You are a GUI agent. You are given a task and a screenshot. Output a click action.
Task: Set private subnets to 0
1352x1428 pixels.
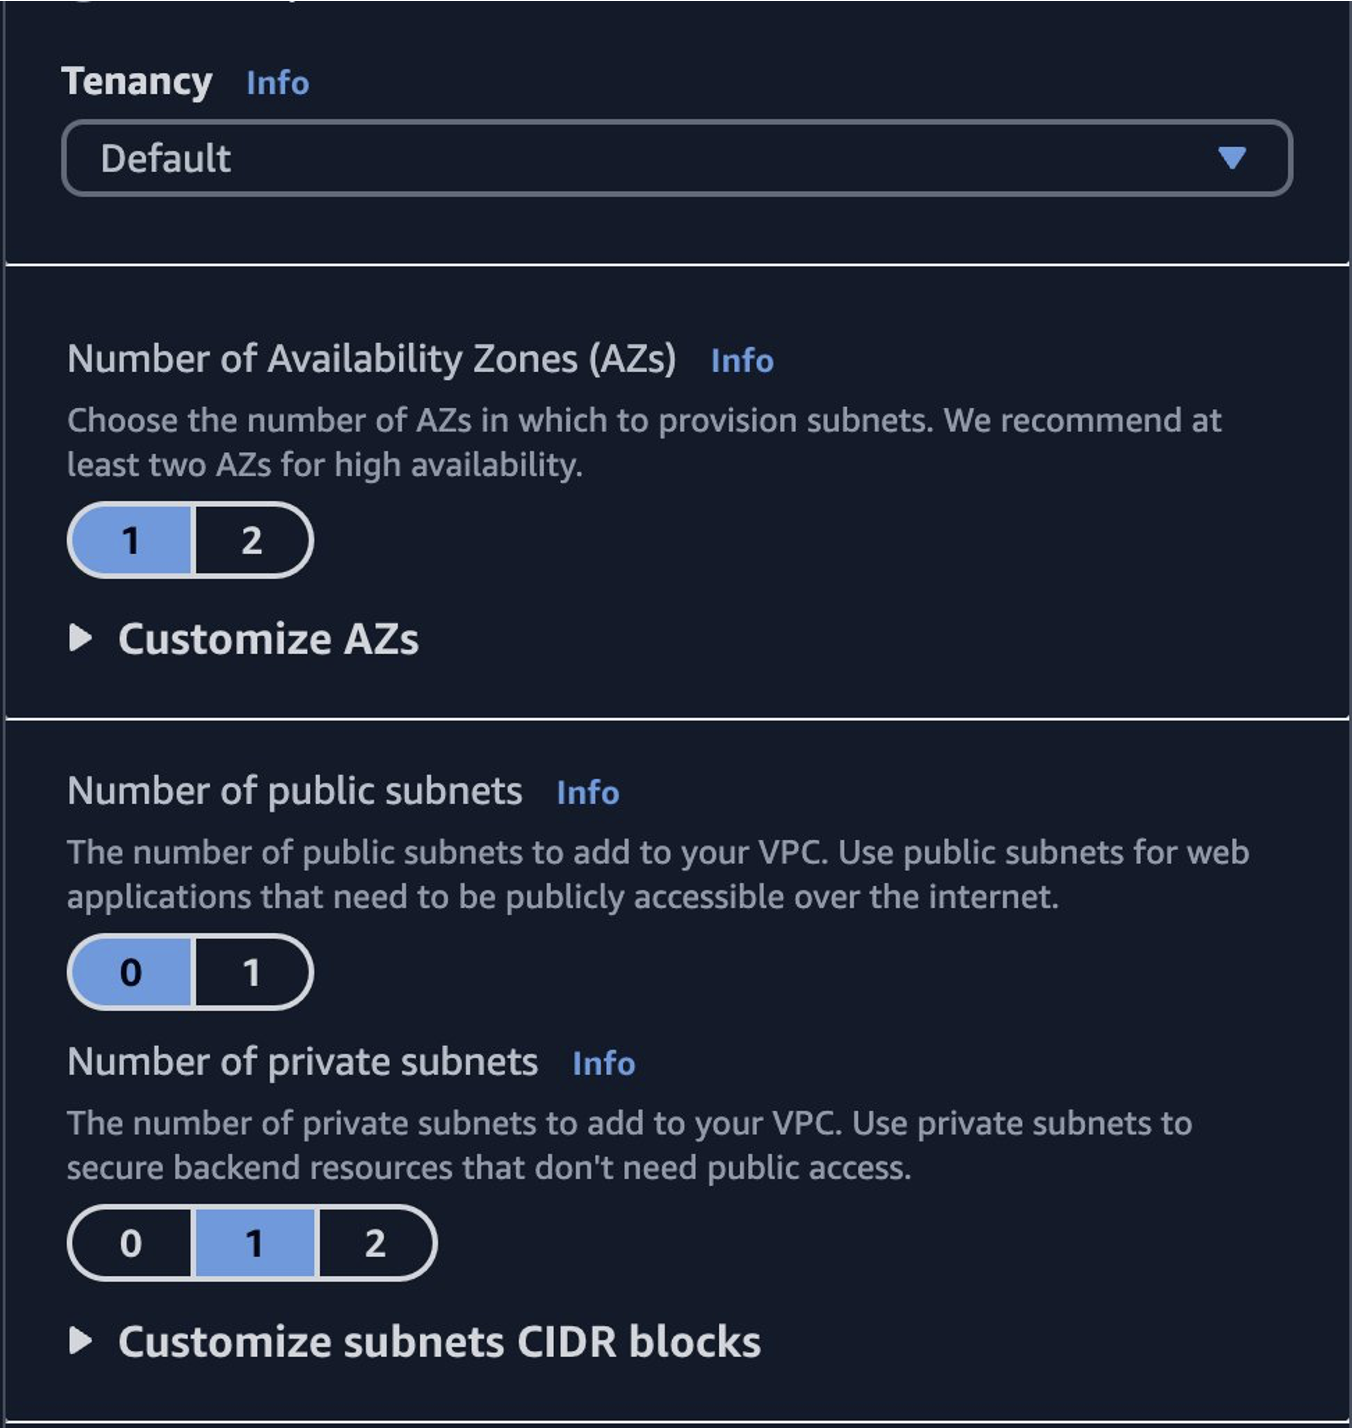129,1243
